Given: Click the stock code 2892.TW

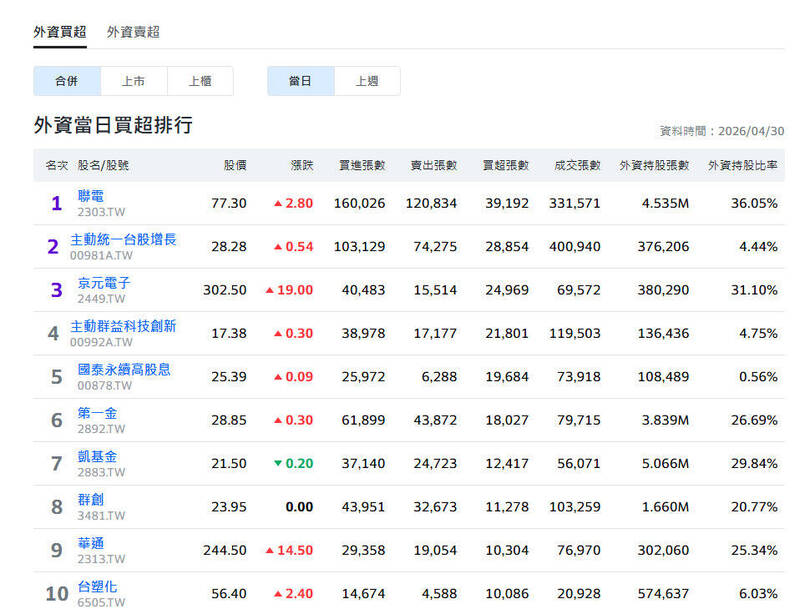Looking at the screenshot, I should (102, 429).
